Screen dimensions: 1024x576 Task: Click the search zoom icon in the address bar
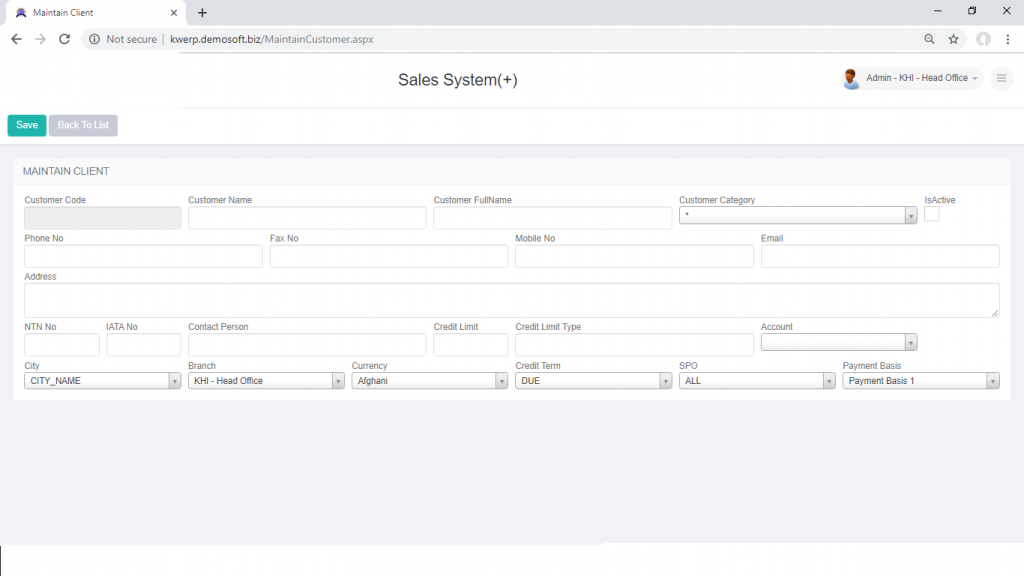pyautogui.click(x=929, y=38)
